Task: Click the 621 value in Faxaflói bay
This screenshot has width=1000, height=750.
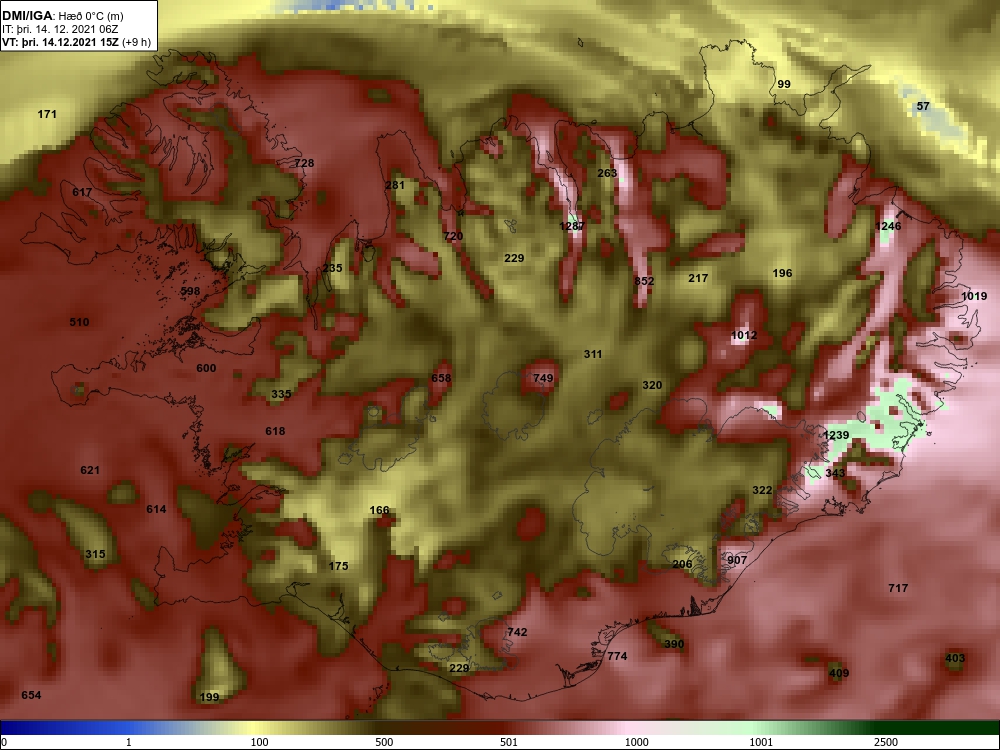Action: pos(90,470)
